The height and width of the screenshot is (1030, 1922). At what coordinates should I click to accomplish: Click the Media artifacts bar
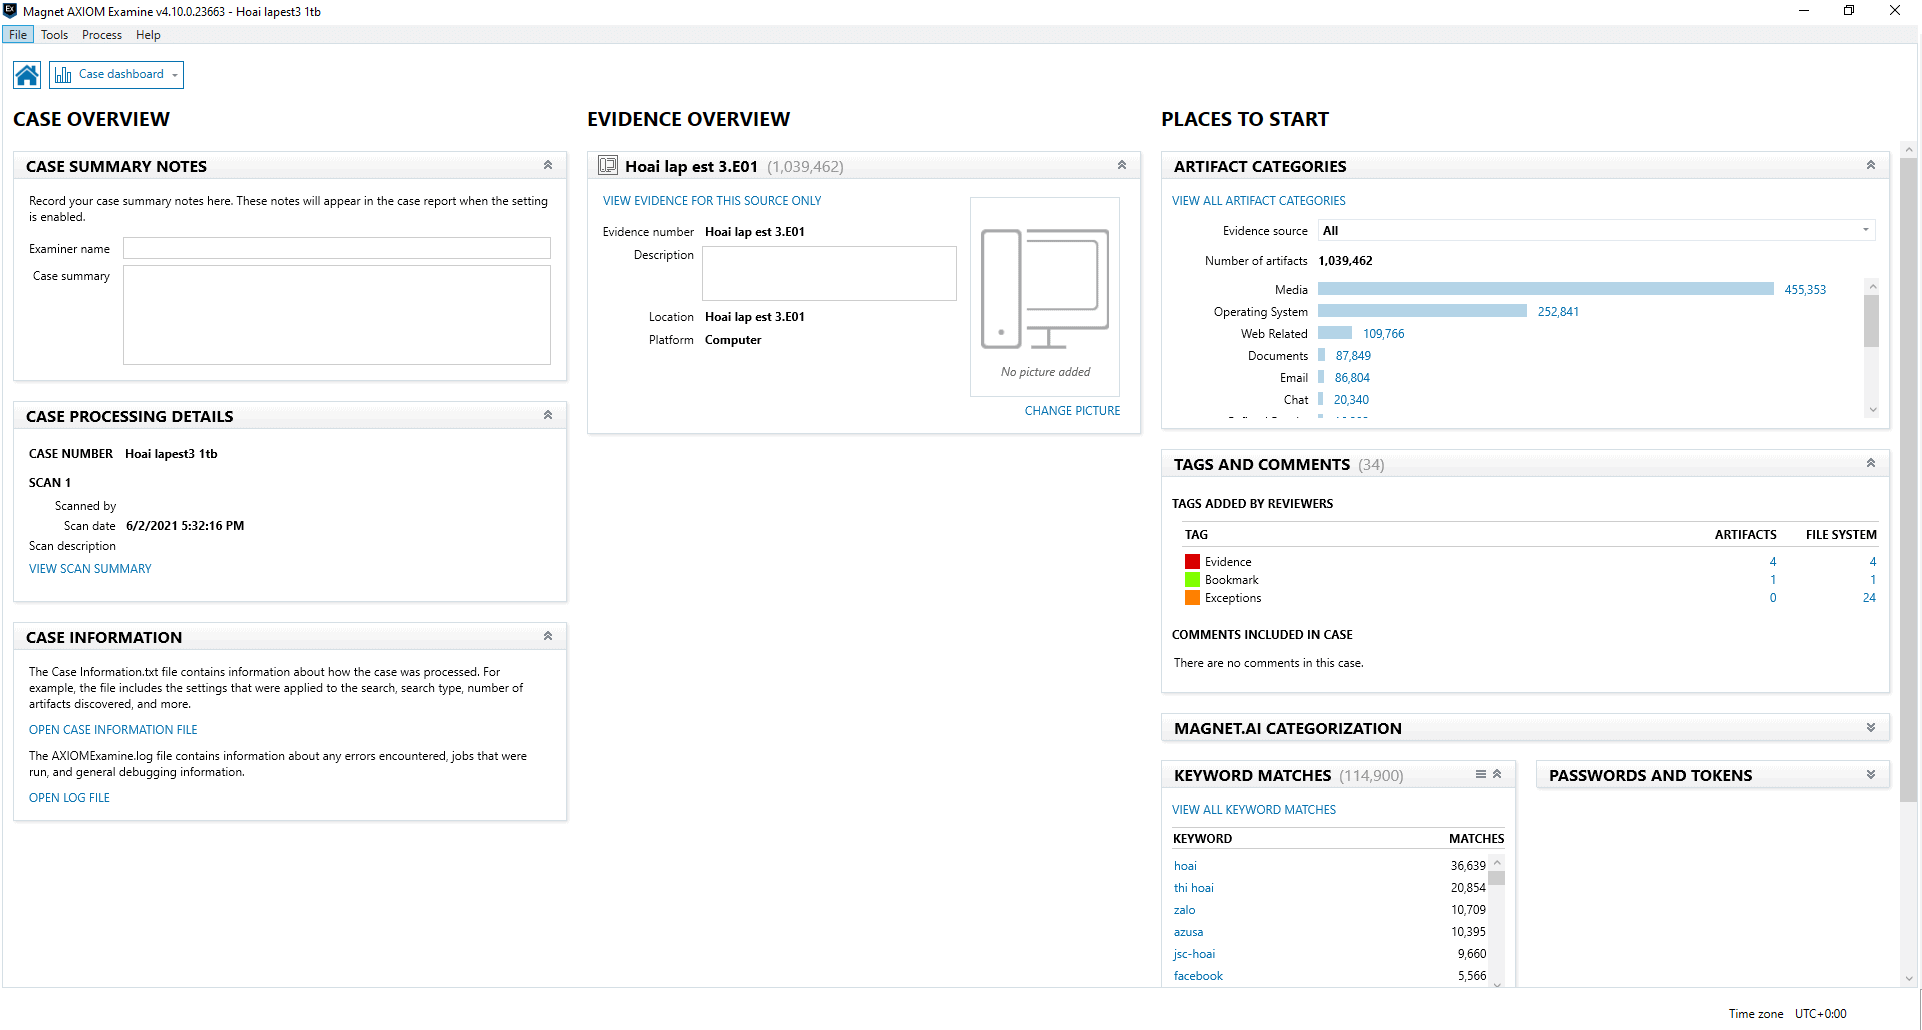1546,289
